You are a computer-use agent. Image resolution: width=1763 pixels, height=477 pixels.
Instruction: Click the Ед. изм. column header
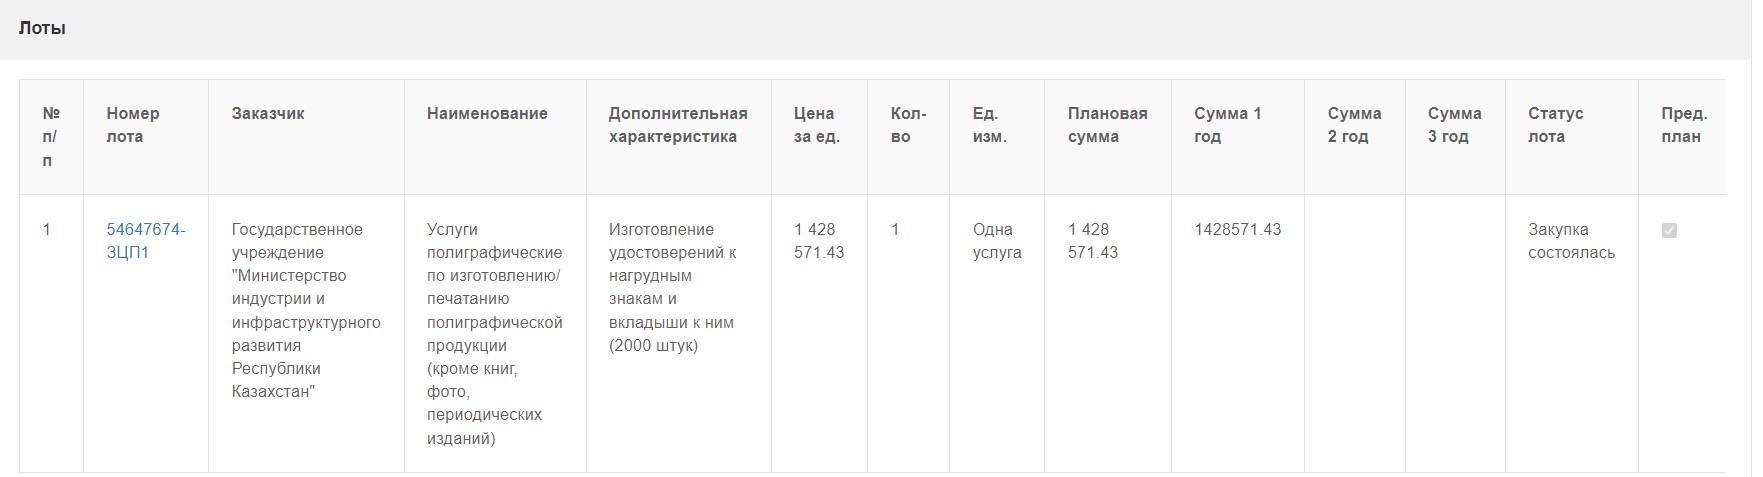tap(990, 125)
